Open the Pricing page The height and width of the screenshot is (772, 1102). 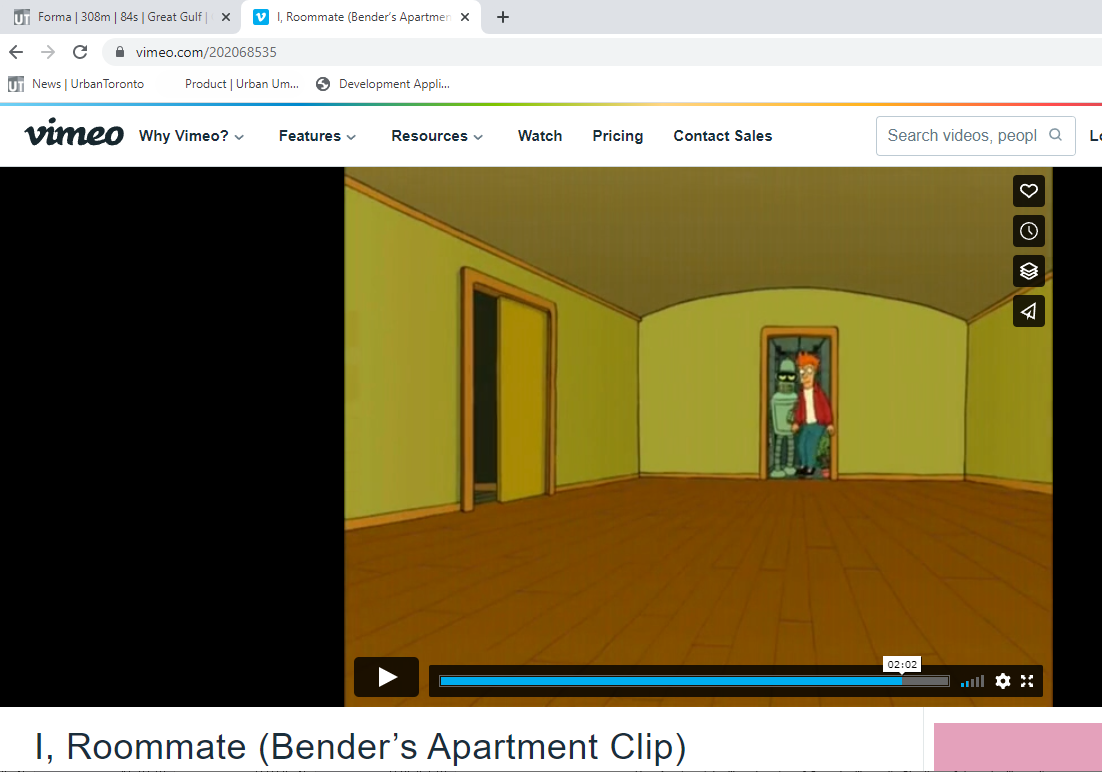618,136
